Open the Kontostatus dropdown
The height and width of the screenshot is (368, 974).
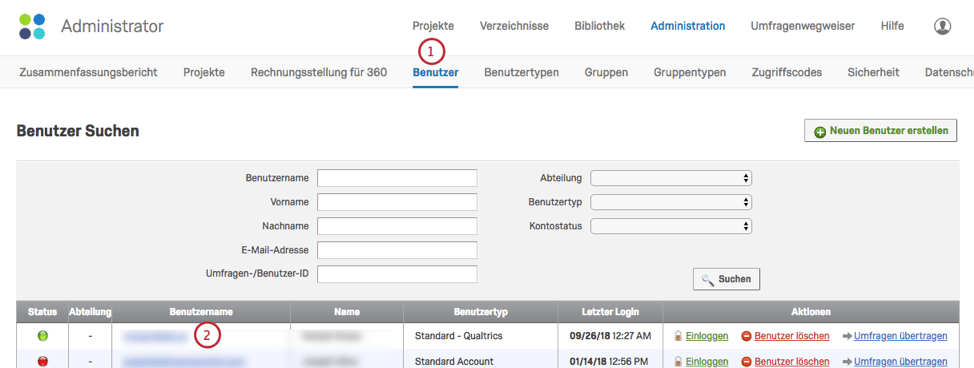tap(671, 226)
